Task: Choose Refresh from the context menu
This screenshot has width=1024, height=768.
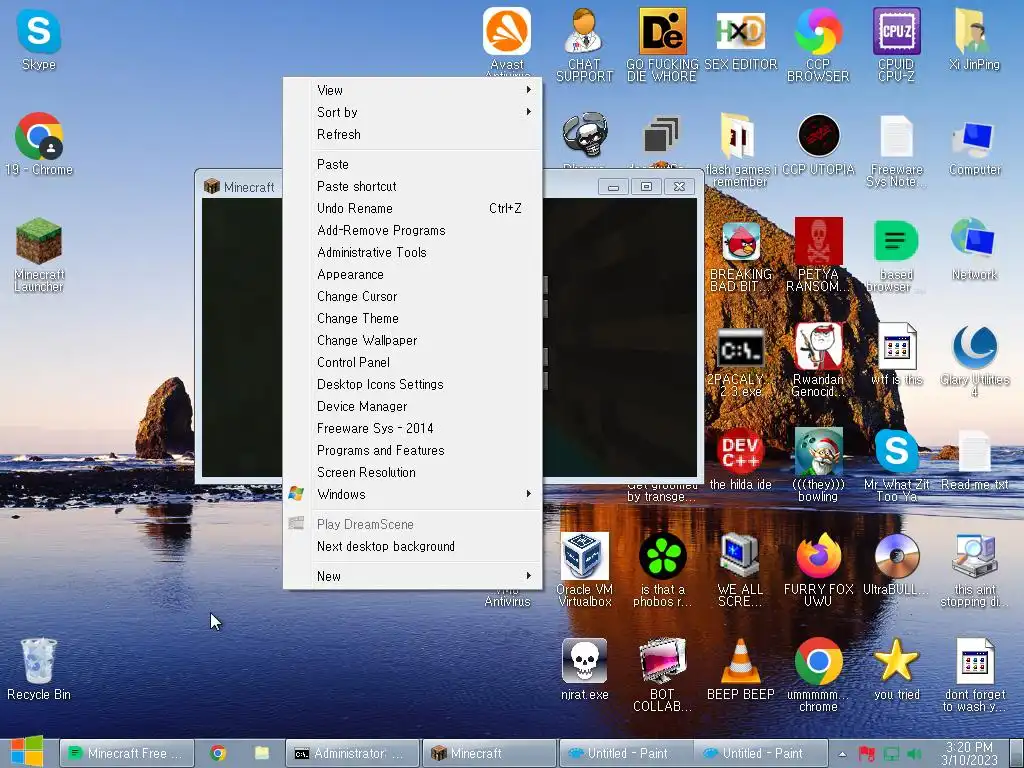Action: click(x=413, y=135)
